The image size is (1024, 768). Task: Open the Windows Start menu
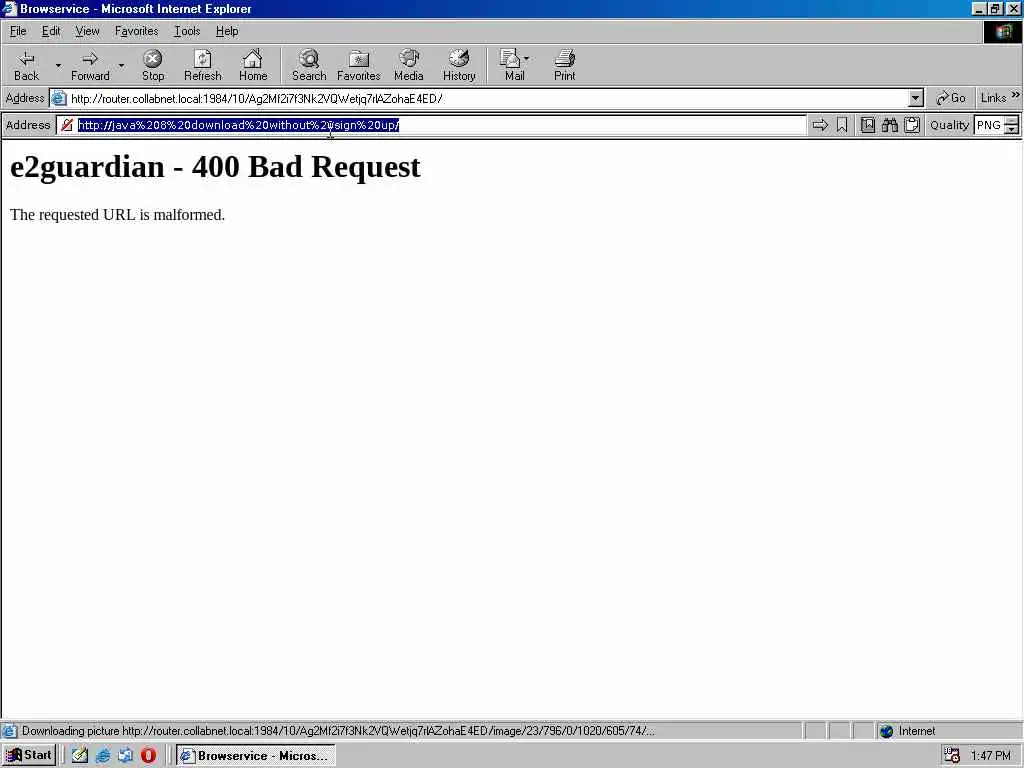point(29,756)
